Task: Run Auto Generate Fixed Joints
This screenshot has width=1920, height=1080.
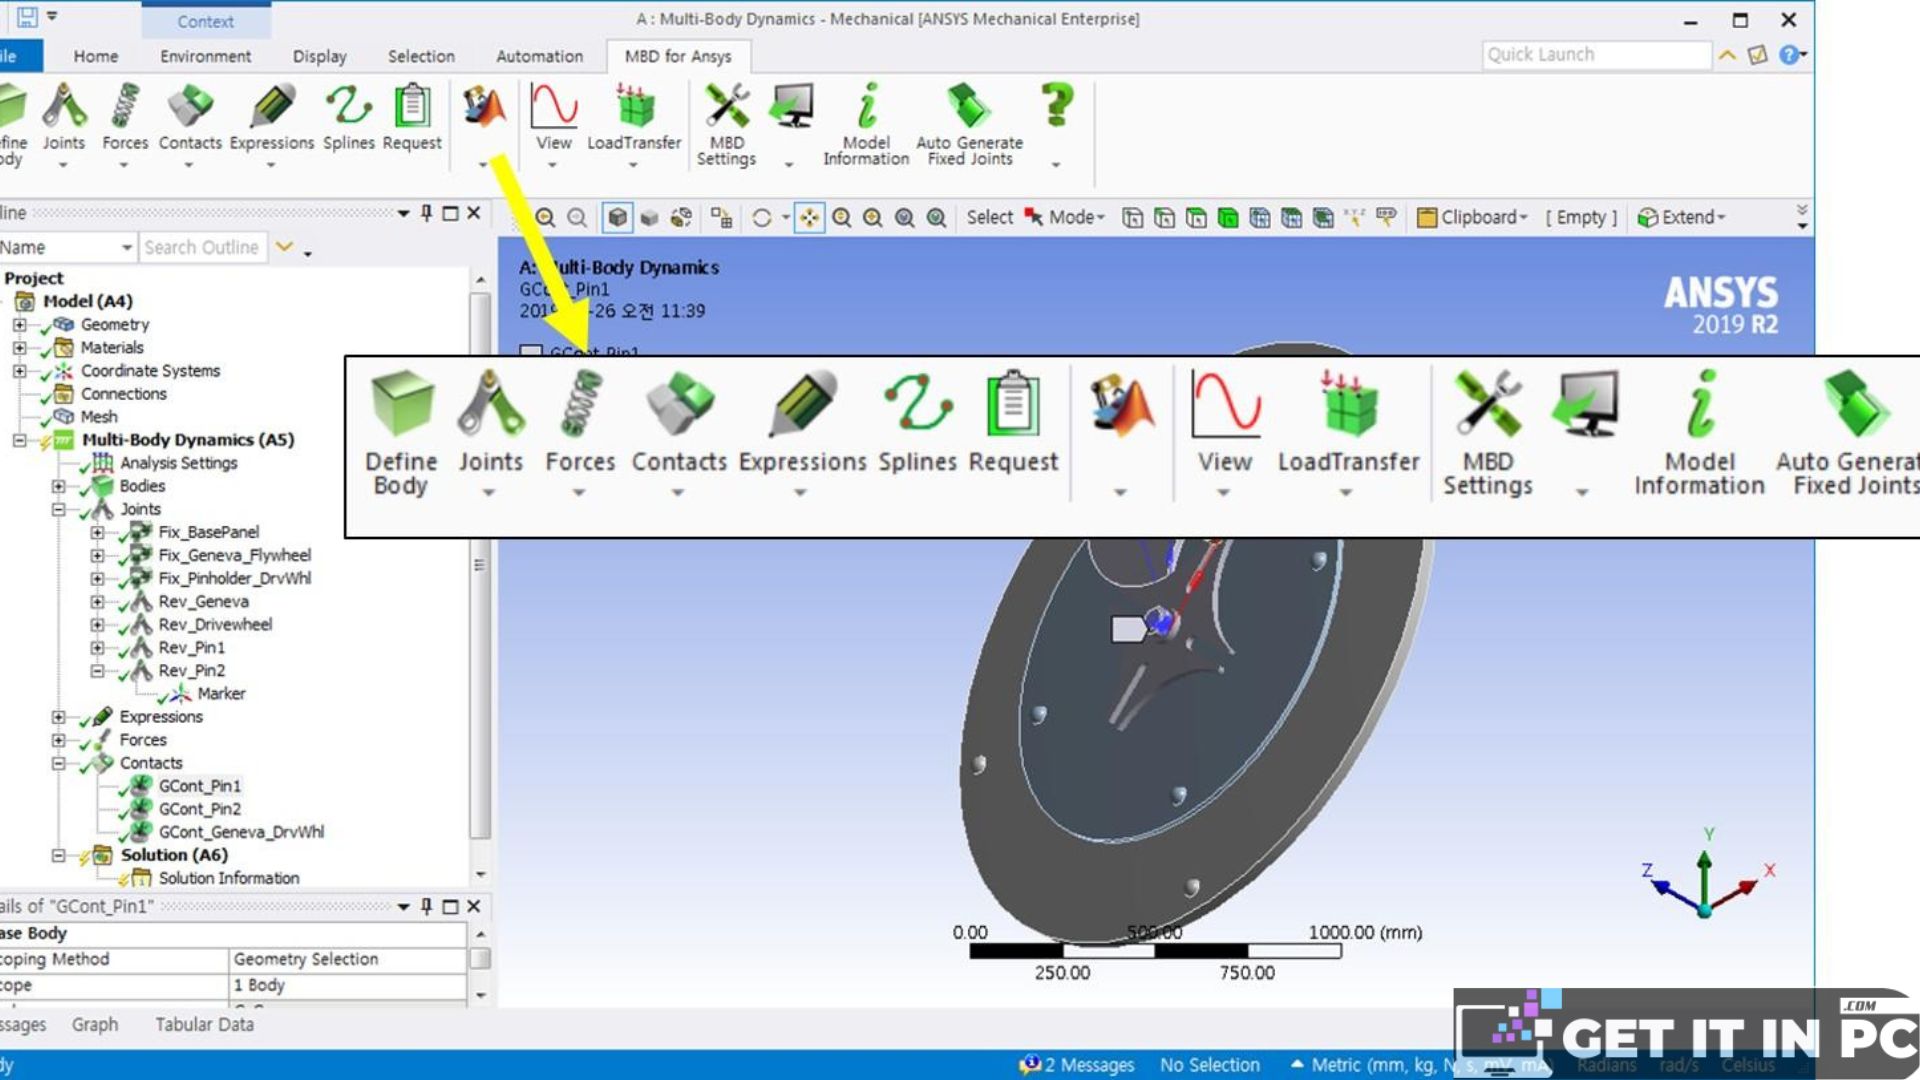Action: [969, 124]
